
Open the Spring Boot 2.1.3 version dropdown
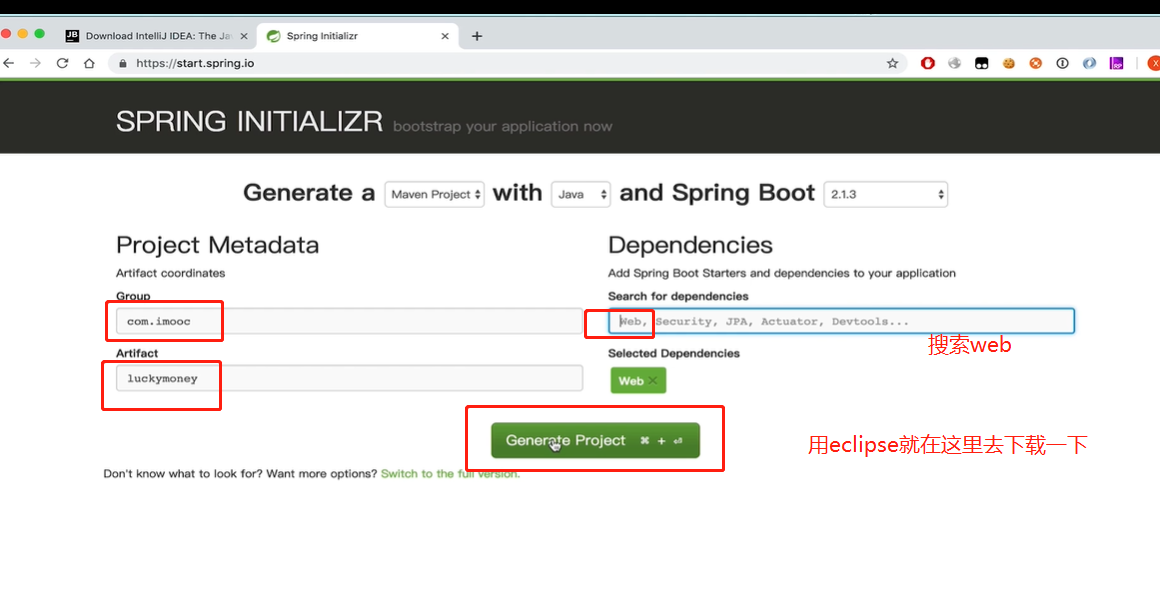point(886,195)
